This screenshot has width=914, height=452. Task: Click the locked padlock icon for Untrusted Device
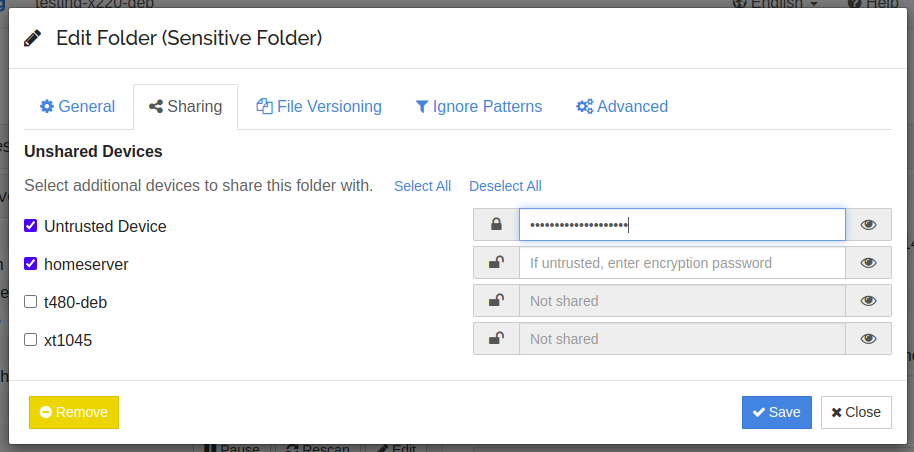coord(496,225)
